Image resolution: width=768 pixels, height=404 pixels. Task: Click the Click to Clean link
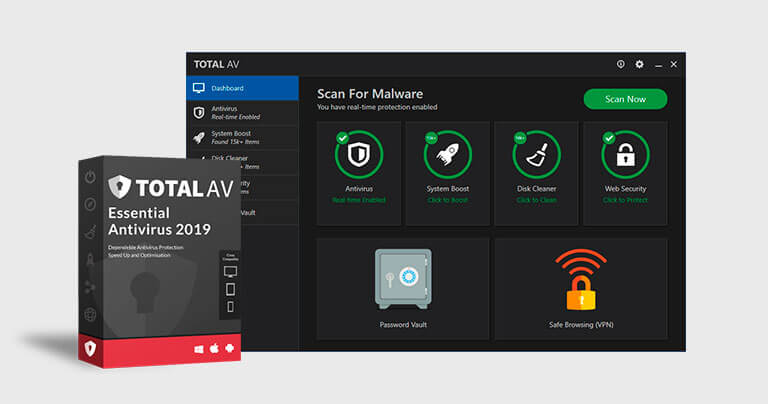[536, 200]
